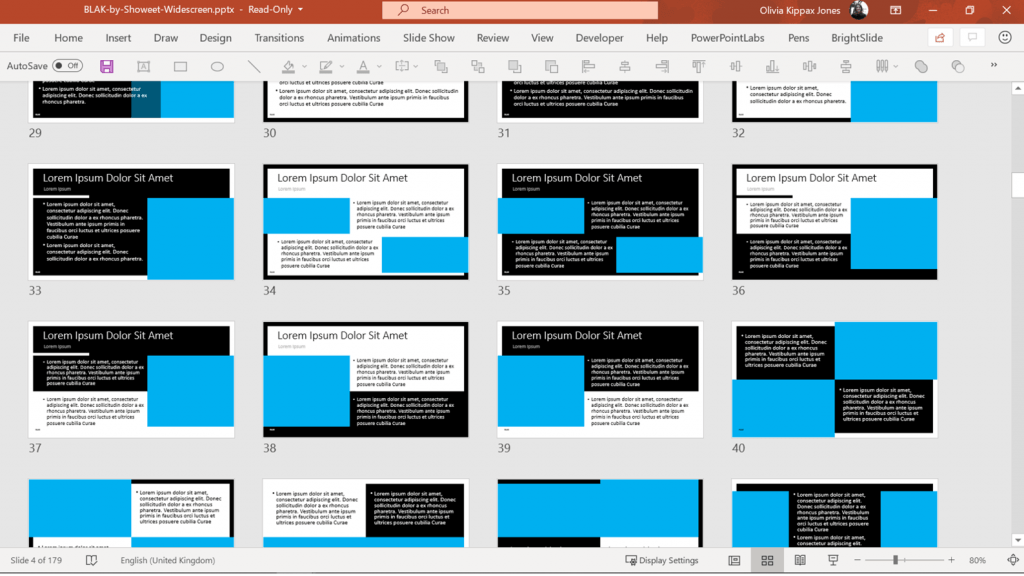Screen dimensions: 1024x576
Task: Switch to Normal view from the status bar
Action: point(733,560)
